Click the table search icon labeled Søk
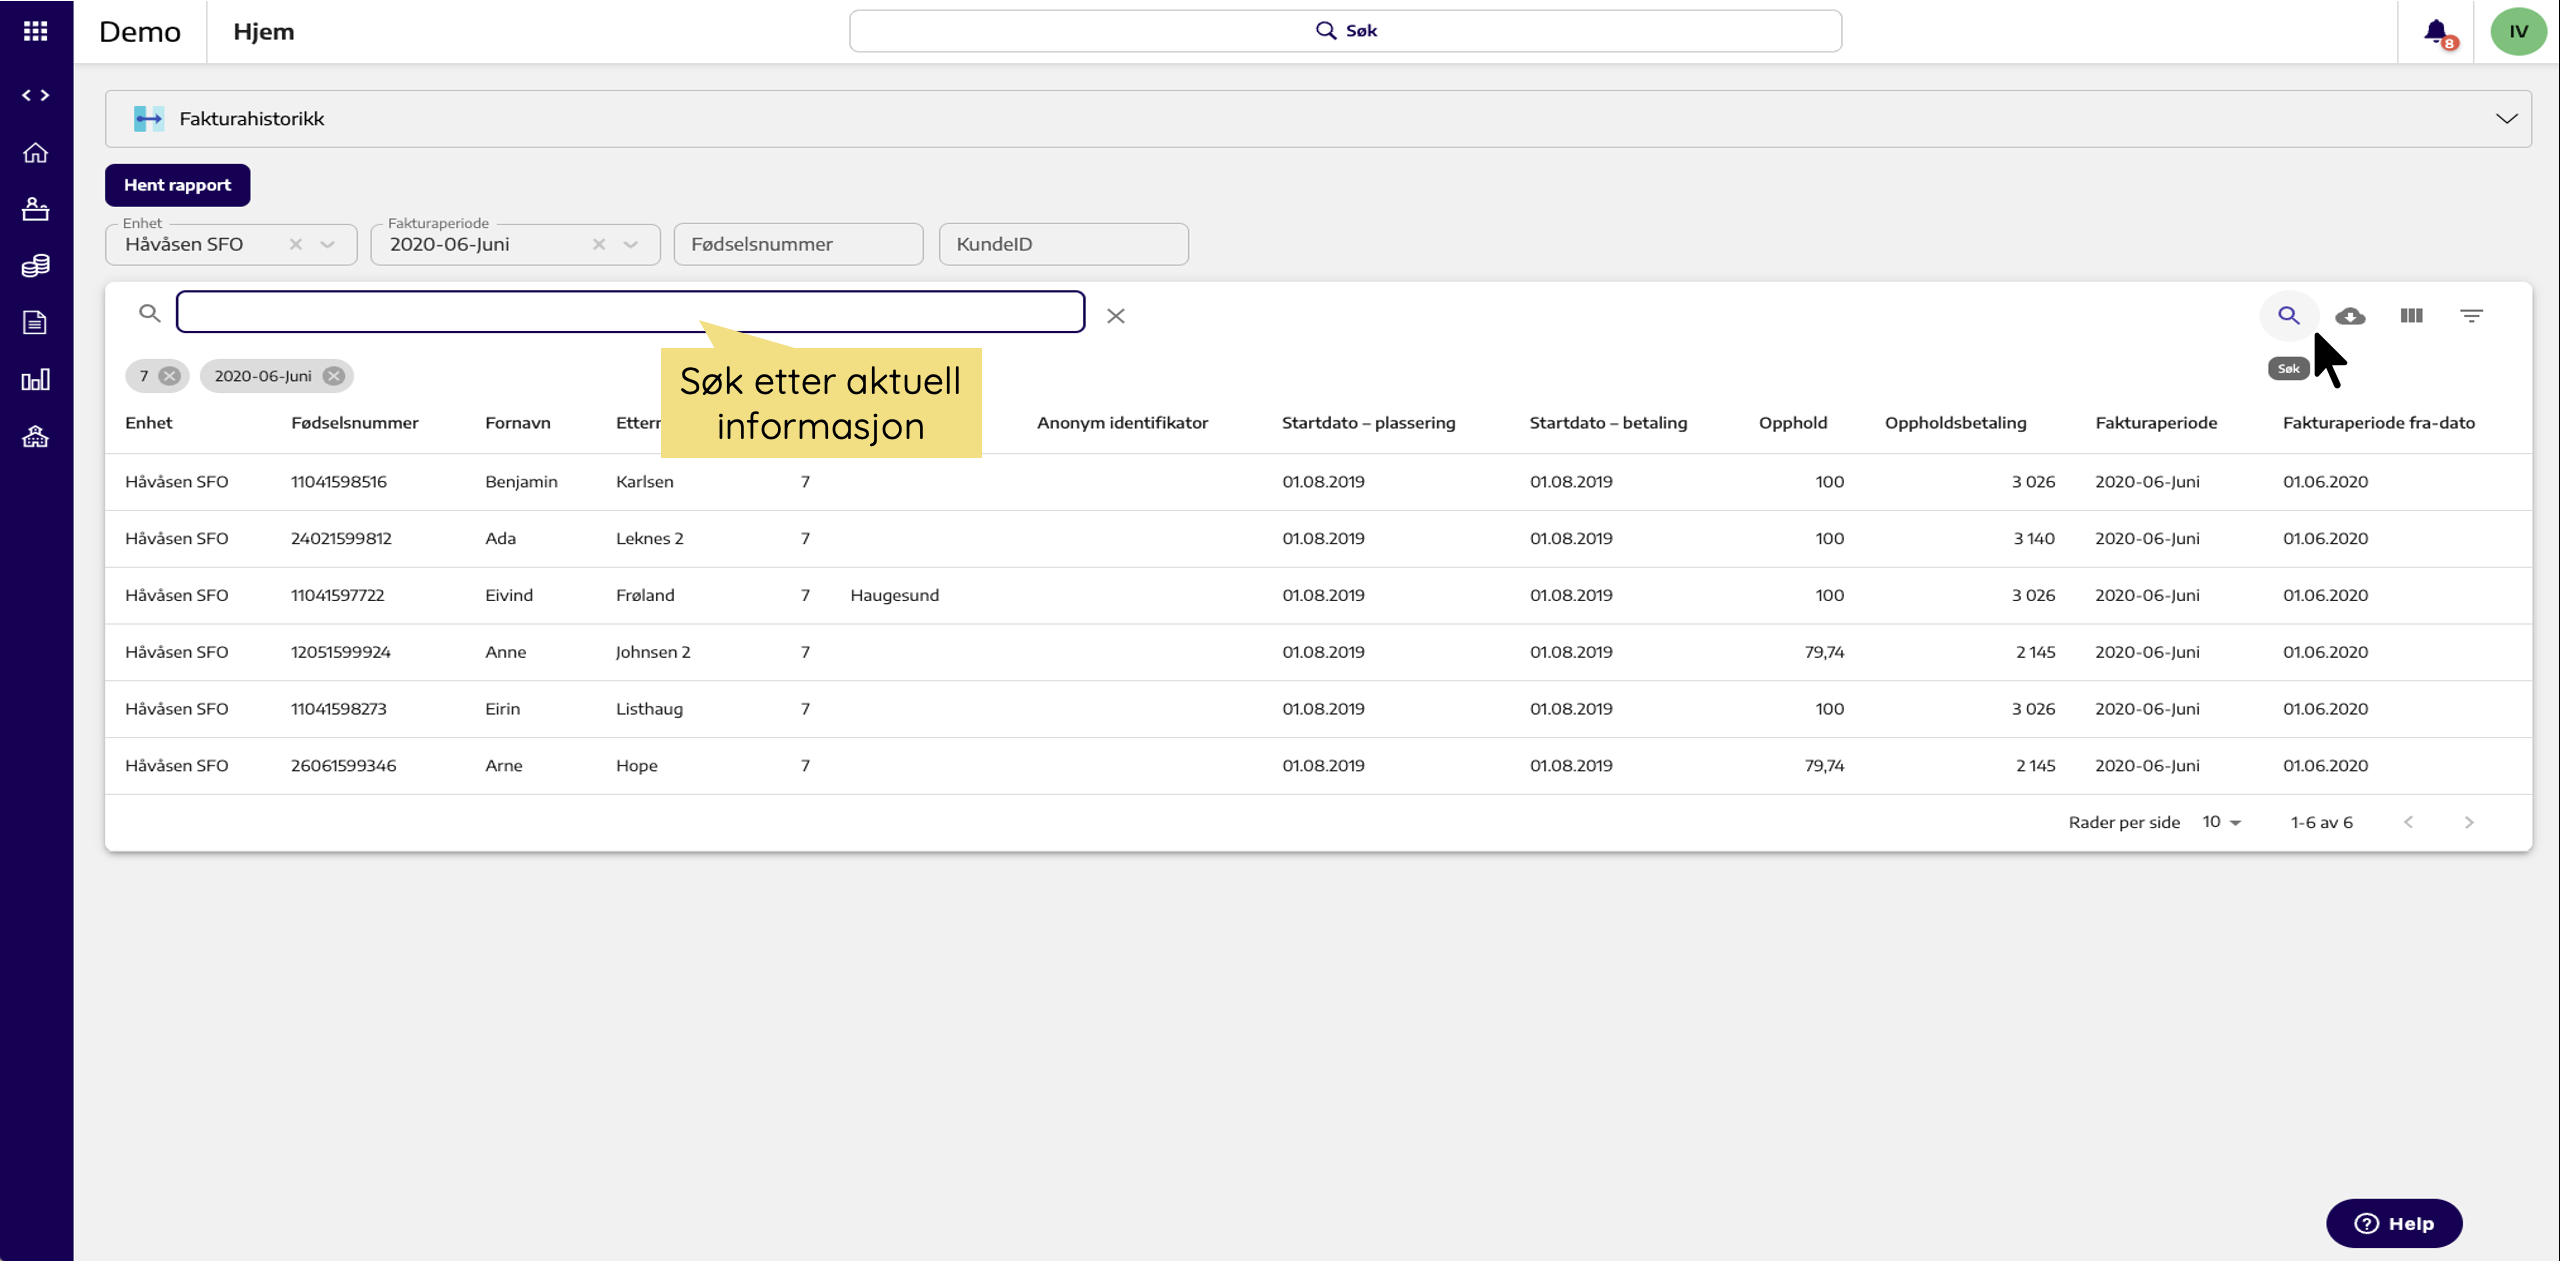 pos(2289,316)
